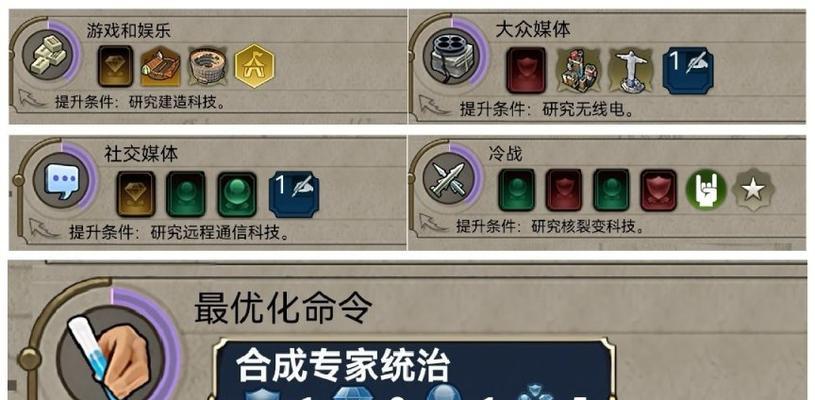Image resolution: width=815 pixels, height=400 pixels.
Task: Select the red military policy card in 大众媒体
Action: (x=526, y=71)
